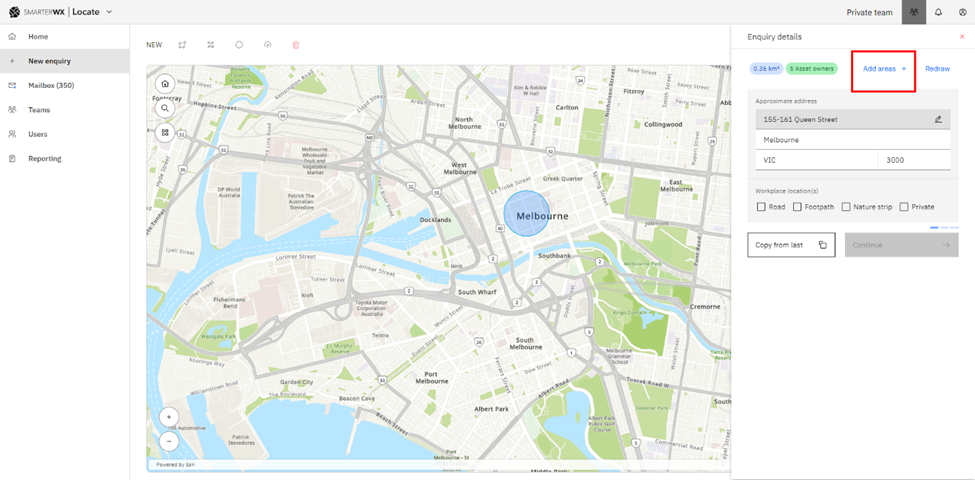
Task: Select the circle draw tool
Action: pos(239,45)
